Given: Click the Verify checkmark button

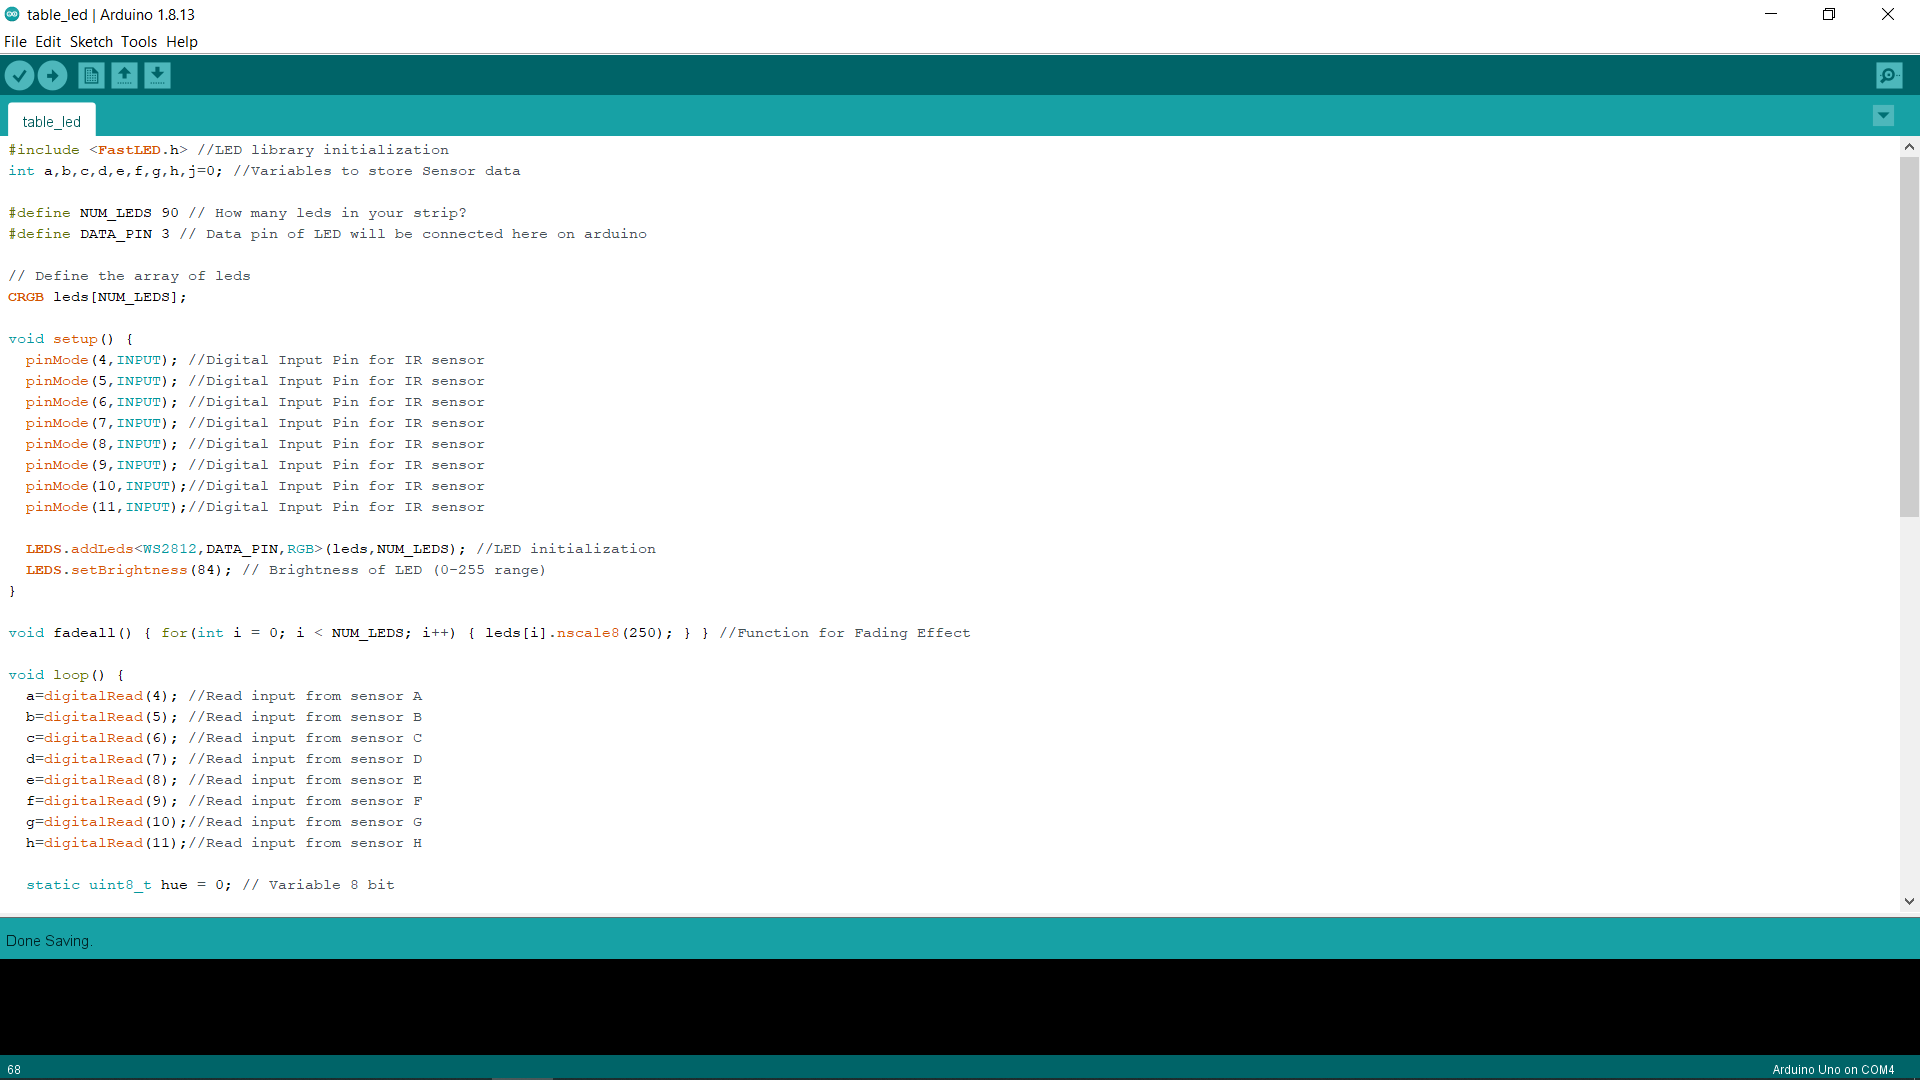Looking at the screenshot, I should pos(19,75).
